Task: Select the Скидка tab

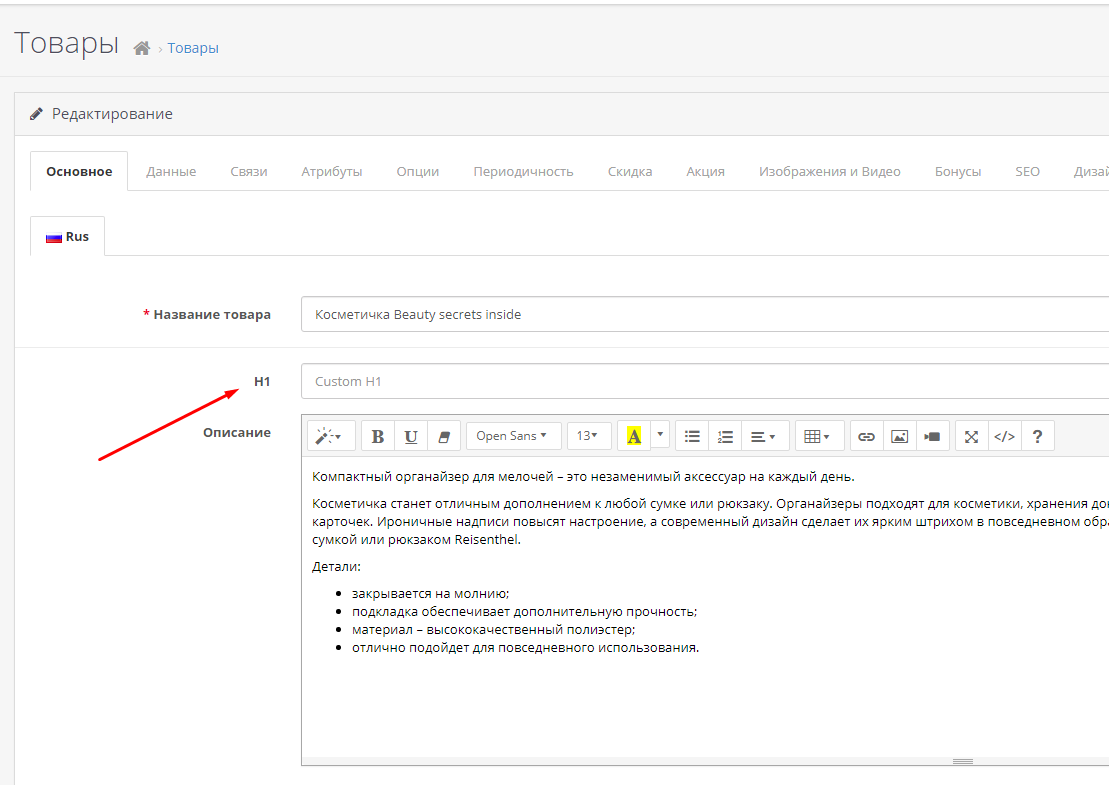Action: [630, 171]
